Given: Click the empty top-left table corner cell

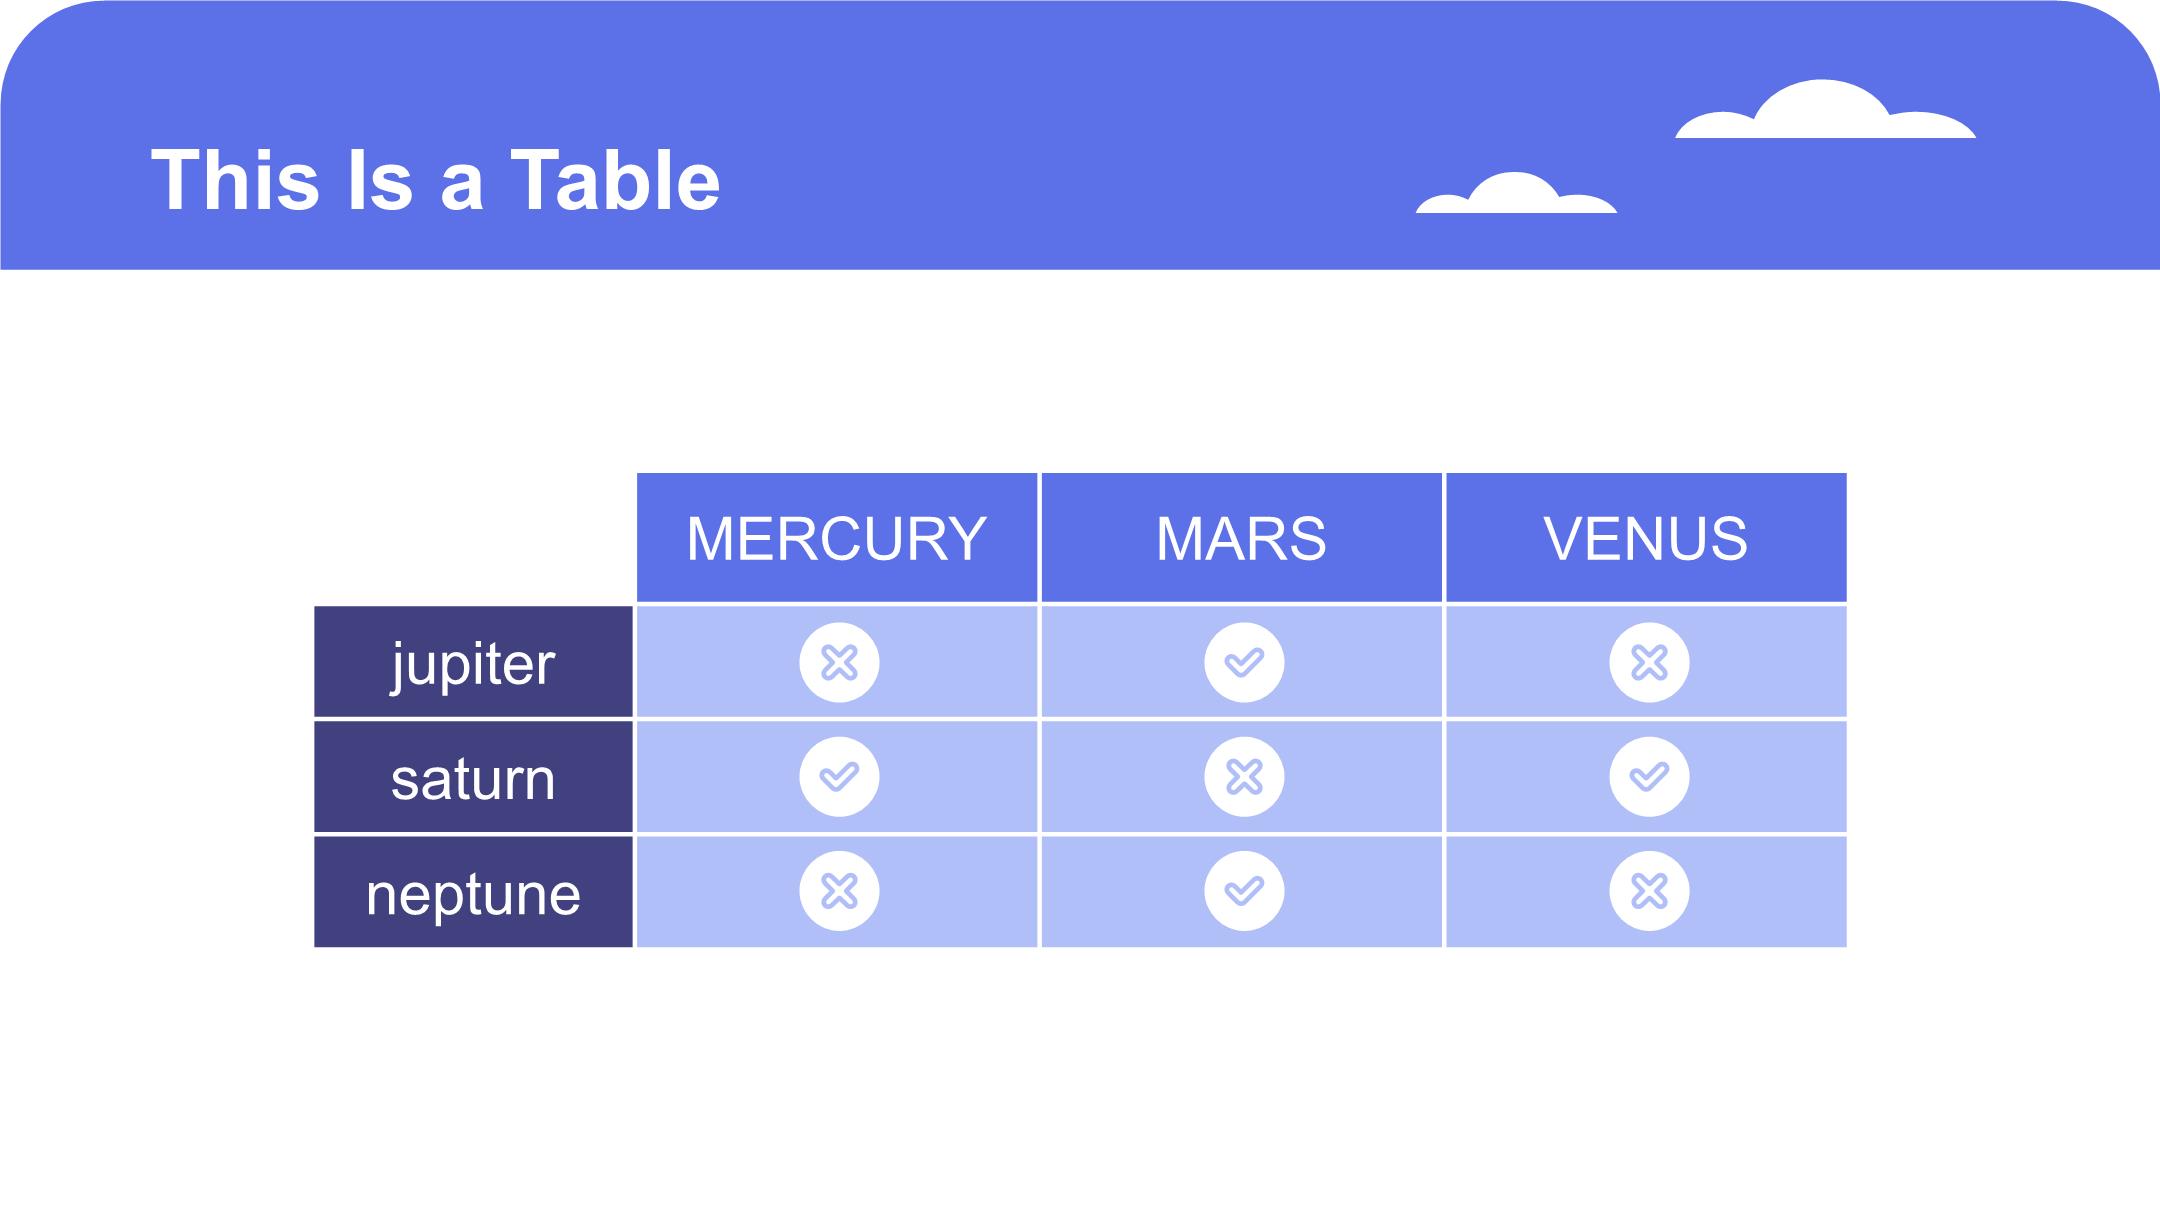Looking at the screenshot, I should [x=473, y=538].
